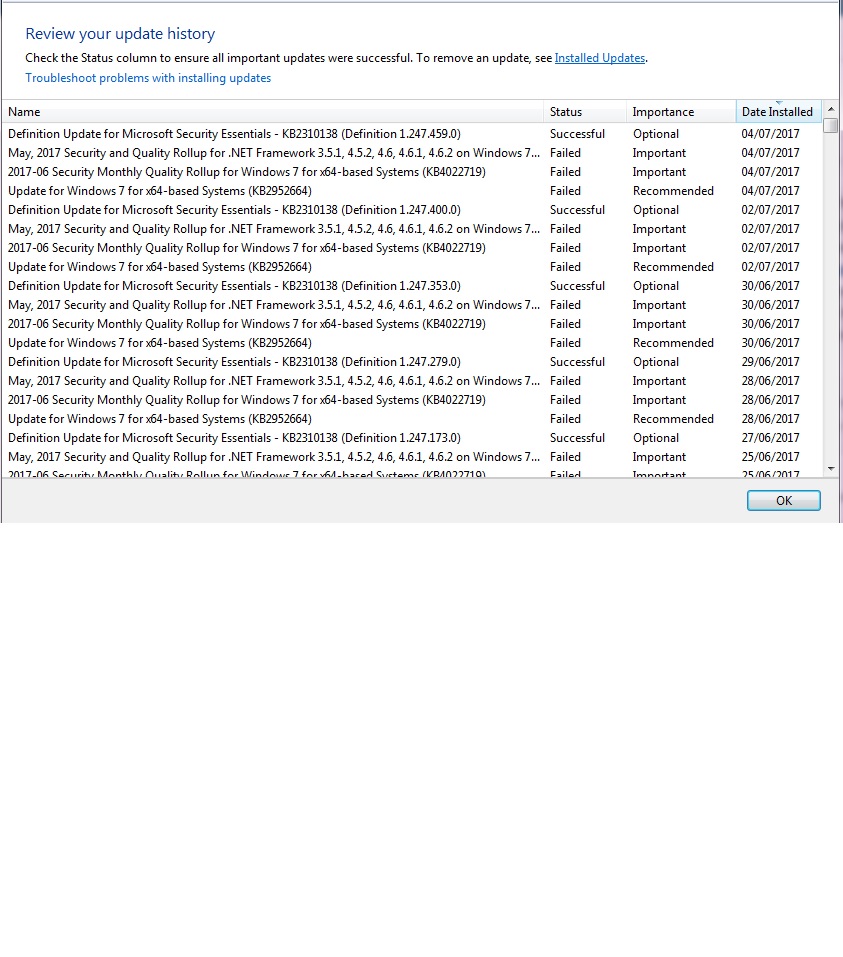The image size is (843, 957).
Task: Select Definition 1.247.459.0 update row
Action: pos(412,134)
